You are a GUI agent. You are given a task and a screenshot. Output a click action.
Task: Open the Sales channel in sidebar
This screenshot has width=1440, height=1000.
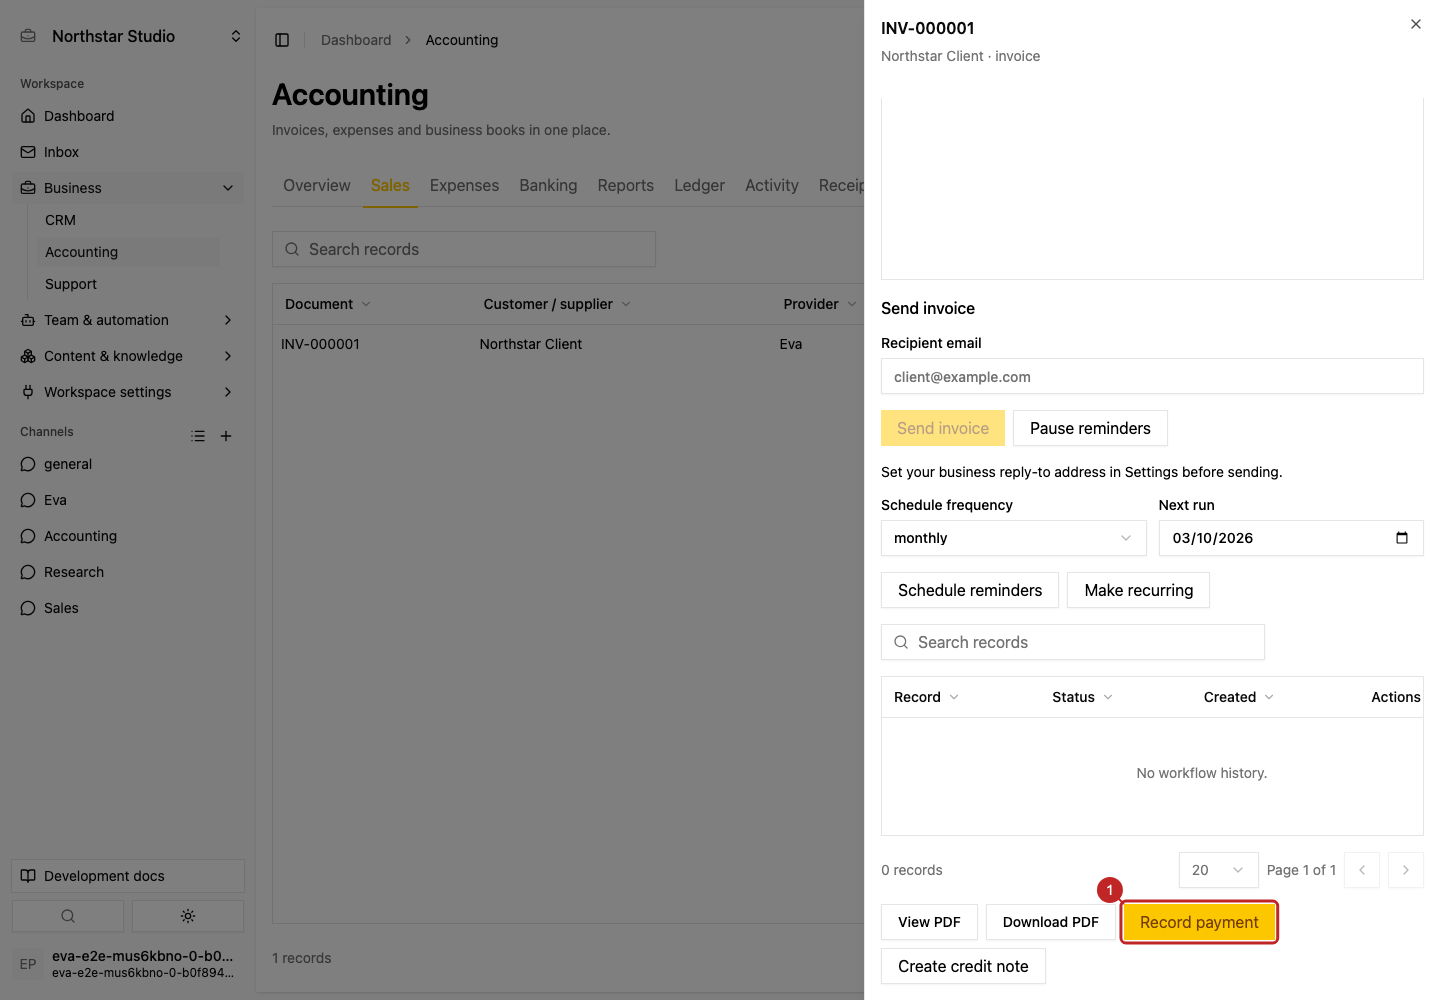click(x=128, y=608)
